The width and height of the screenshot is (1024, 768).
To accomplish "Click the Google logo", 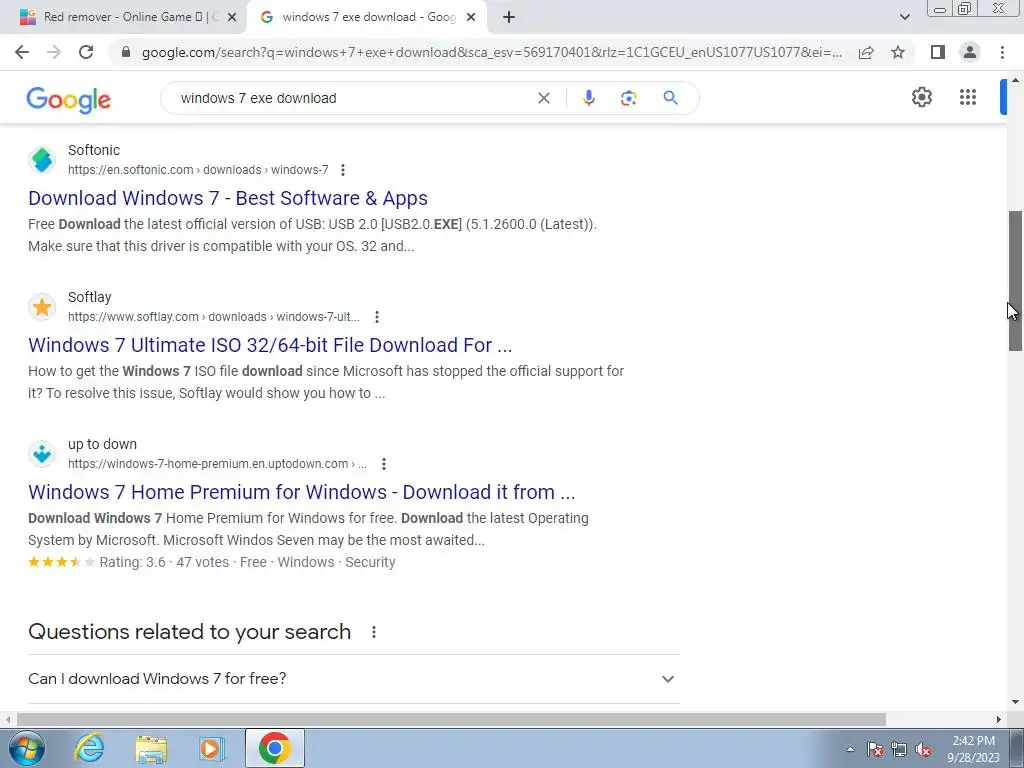I will [x=69, y=99].
